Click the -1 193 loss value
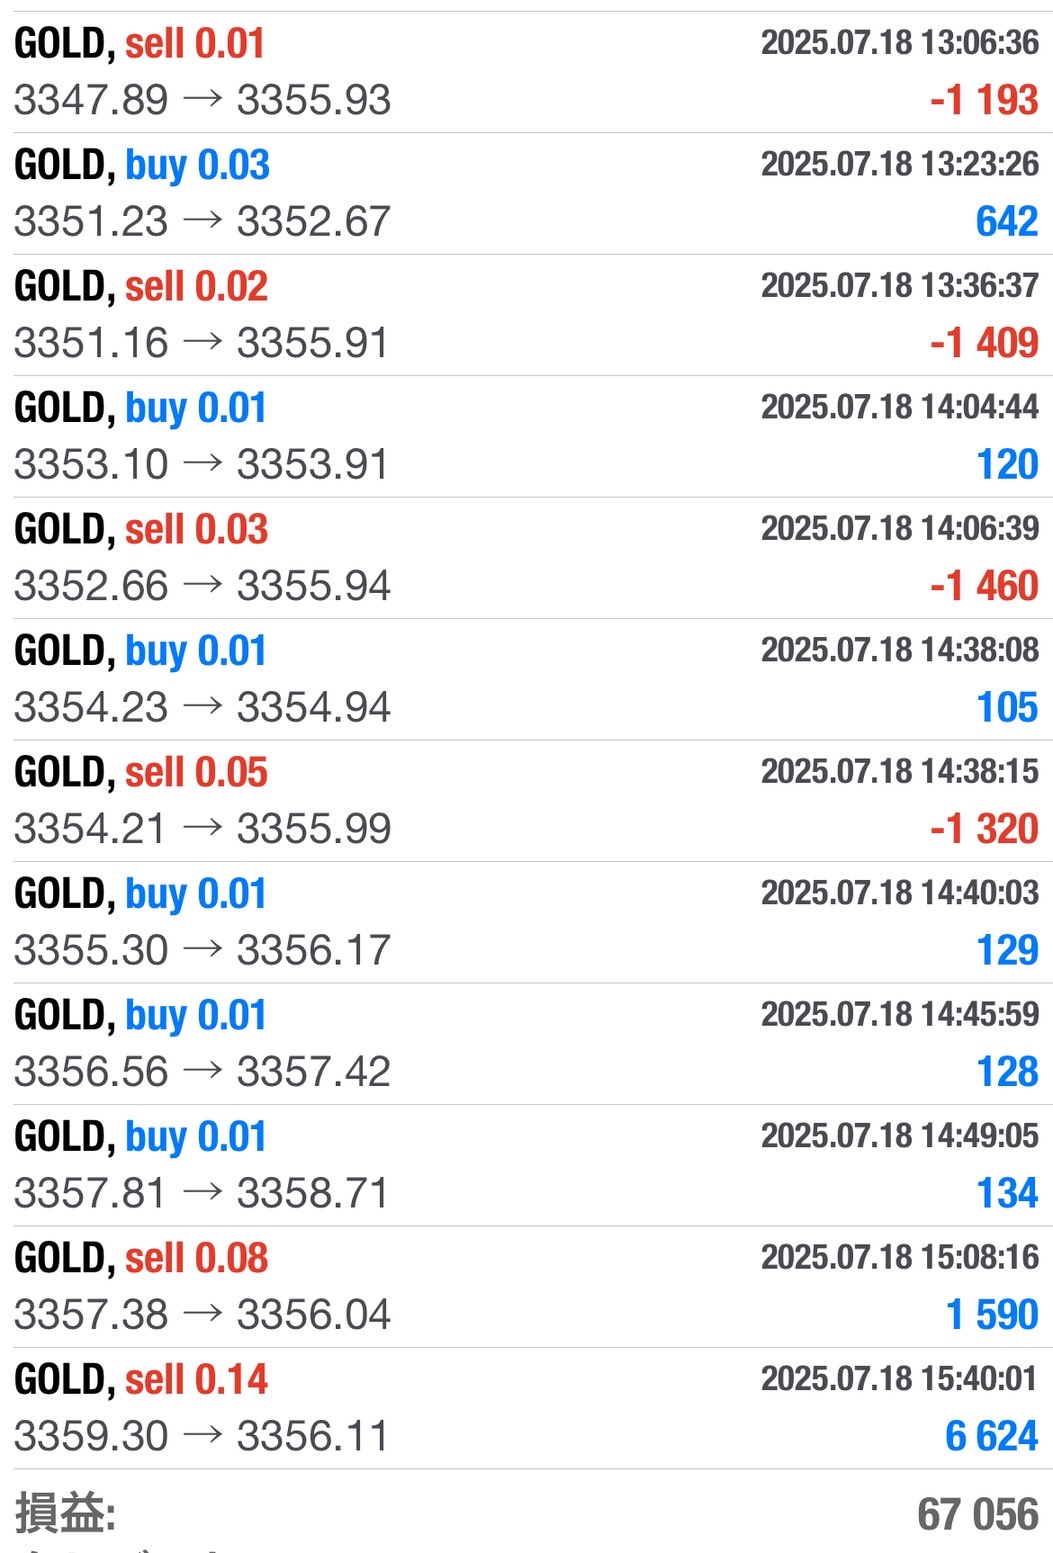Viewport: 1053px width, 1553px height. tap(984, 100)
